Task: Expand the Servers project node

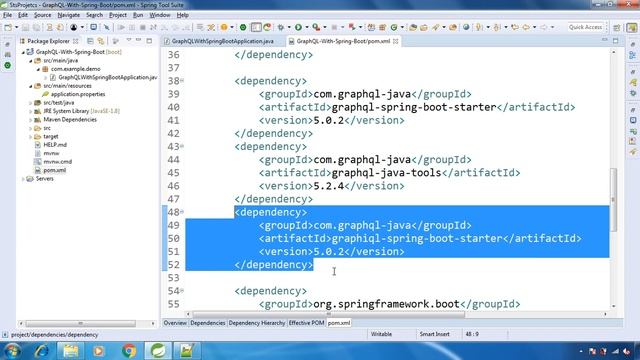Action: tap(23, 179)
